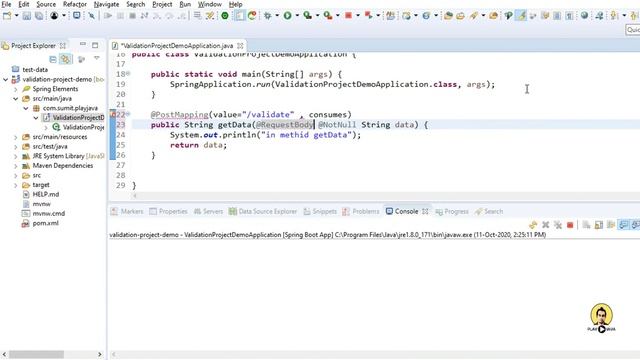640x360 pixels.
Task: Expand the Maven Dependencies node
Action: [x=16, y=166]
